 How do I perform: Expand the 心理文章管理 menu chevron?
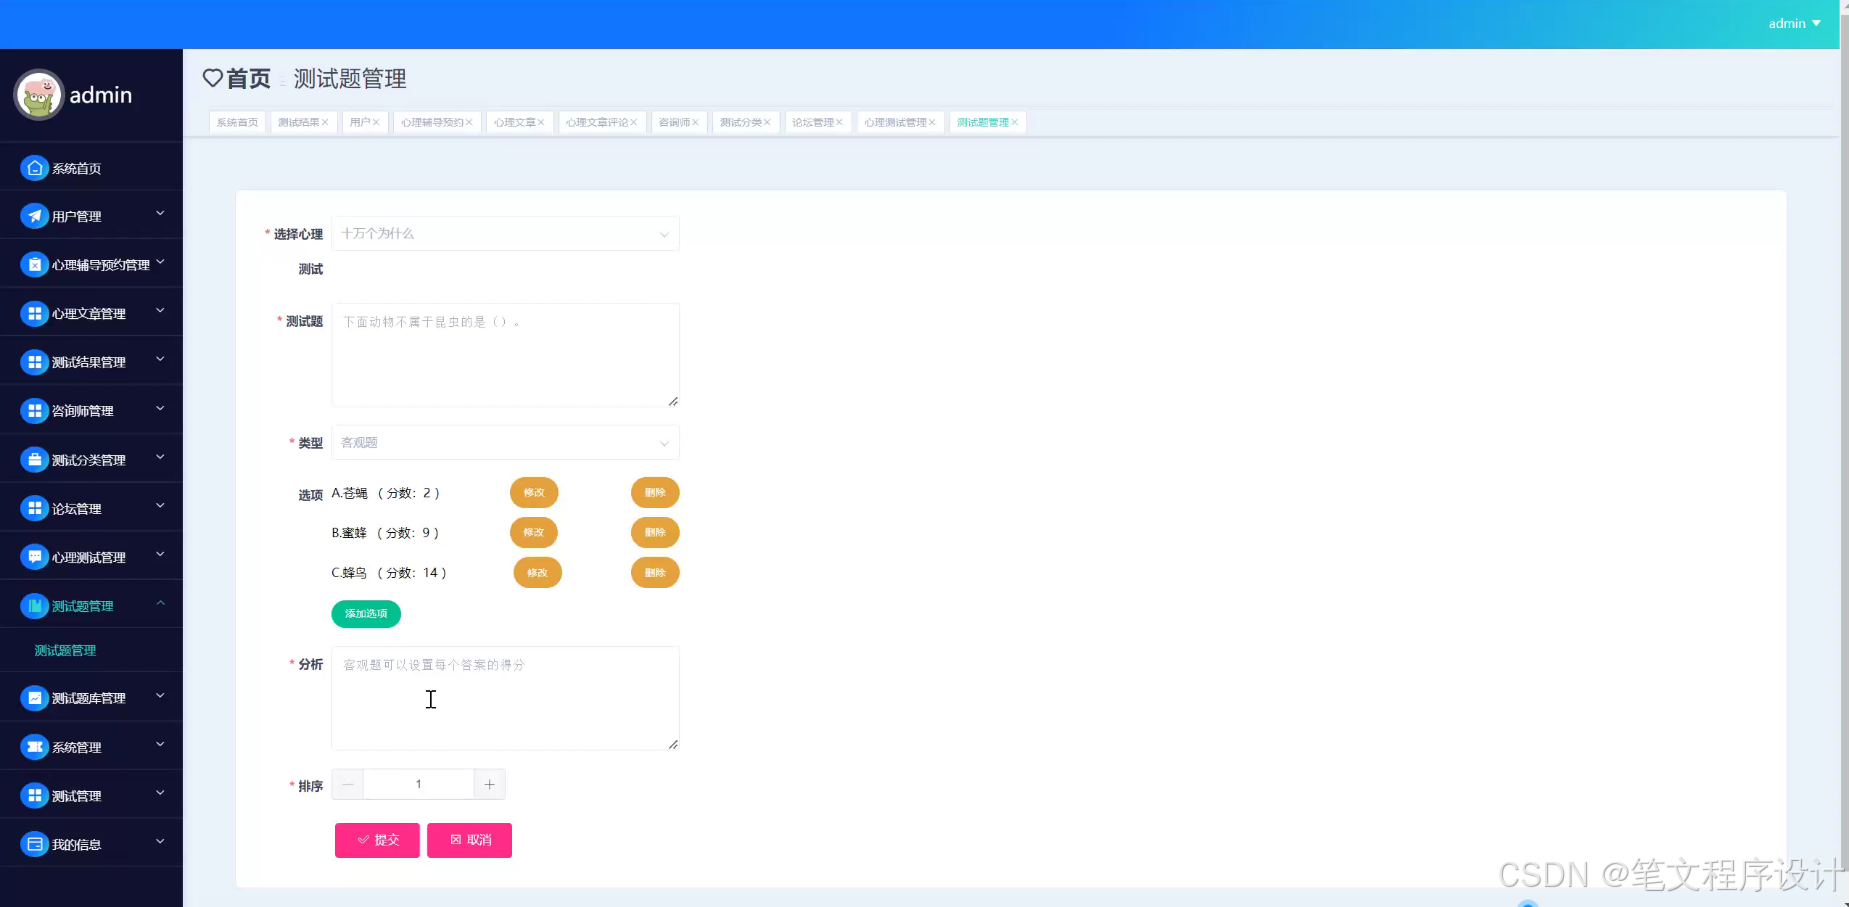tap(160, 311)
